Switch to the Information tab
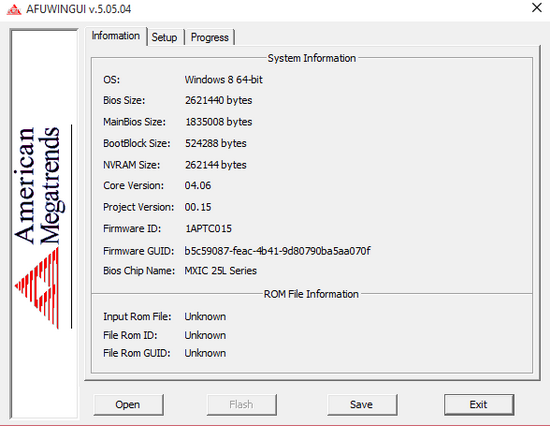This screenshot has width=550, height=426. pos(115,36)
